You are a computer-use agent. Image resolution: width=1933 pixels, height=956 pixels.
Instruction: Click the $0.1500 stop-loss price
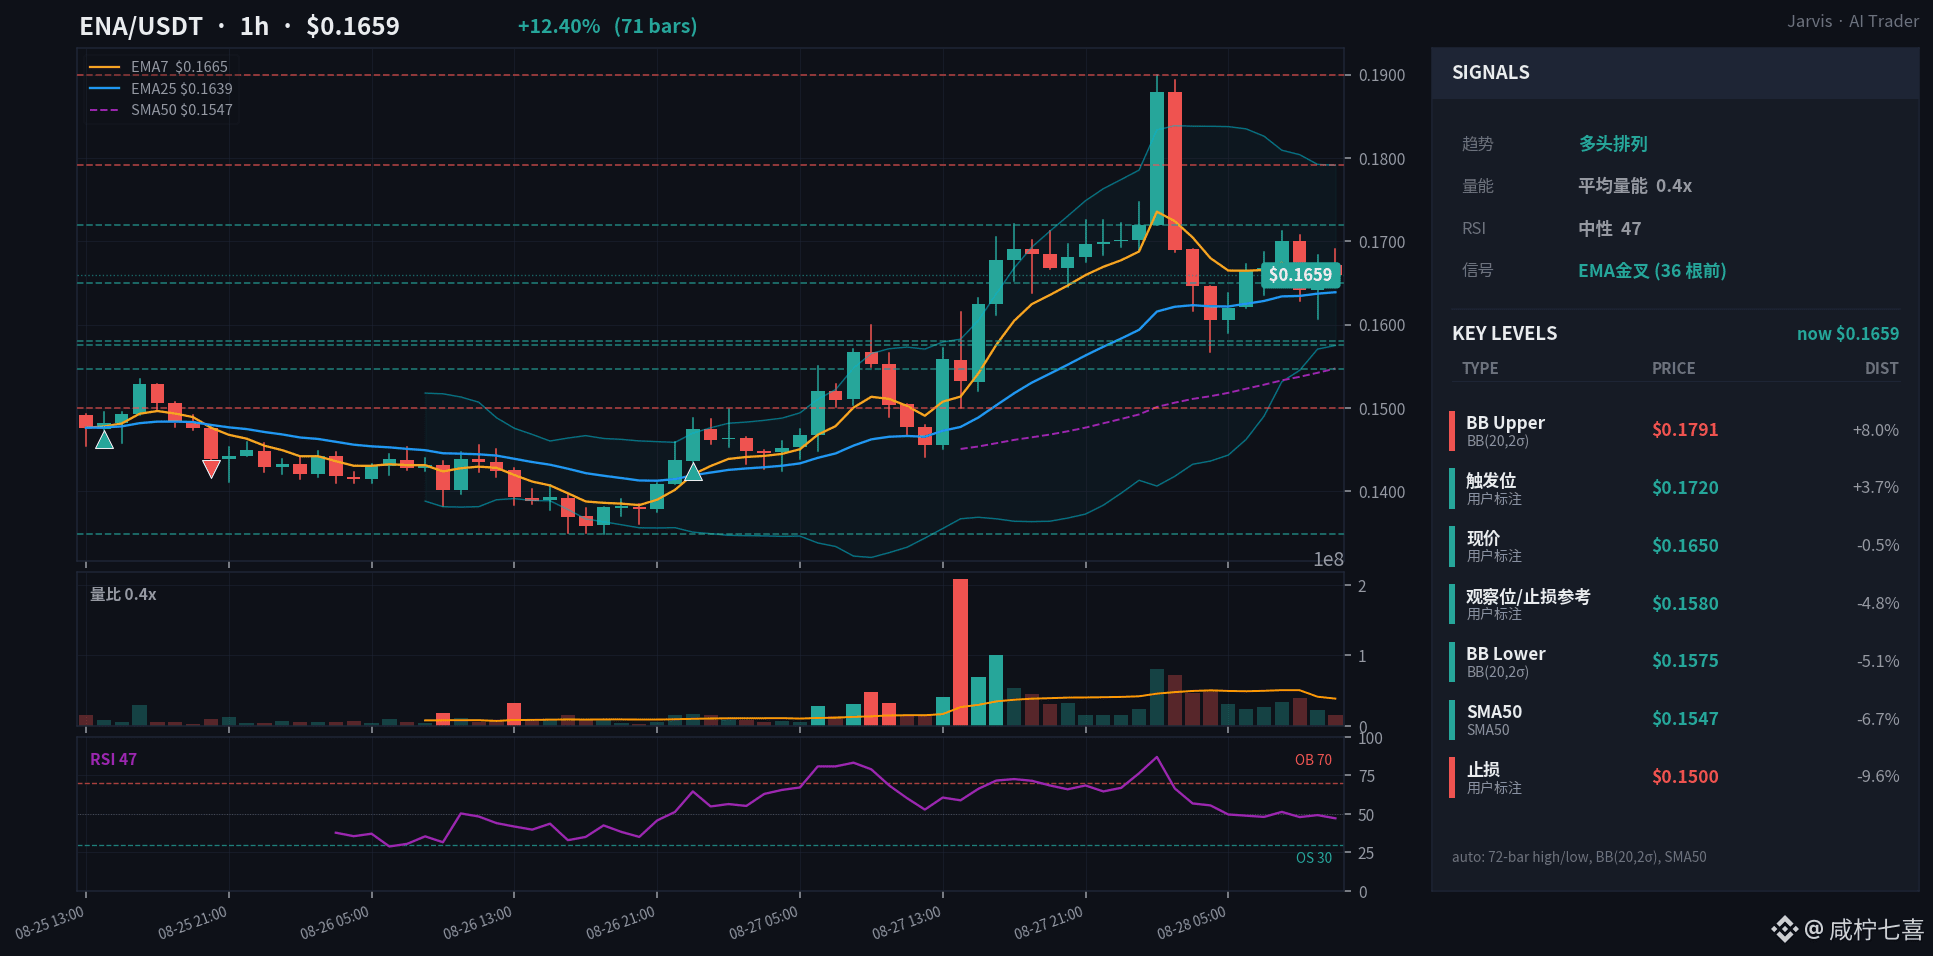pos(1685,777)
